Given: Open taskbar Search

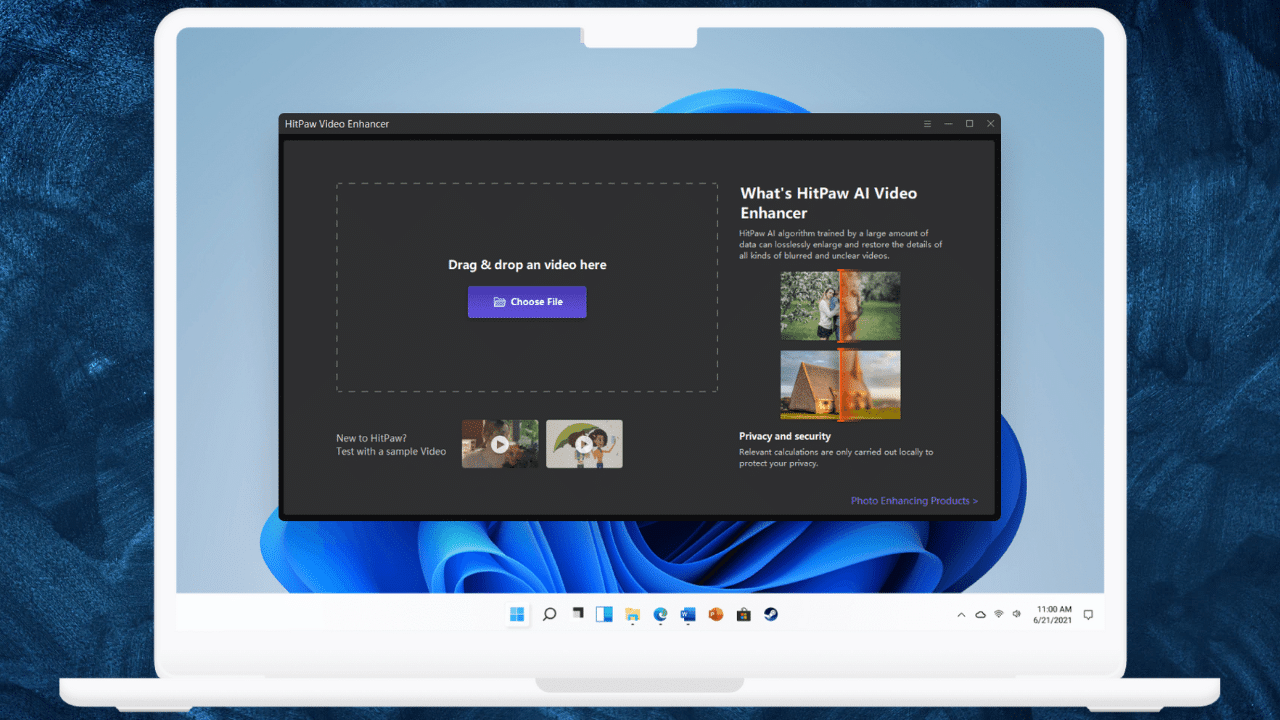Looking at the screenshot, I should pos(549,614).
